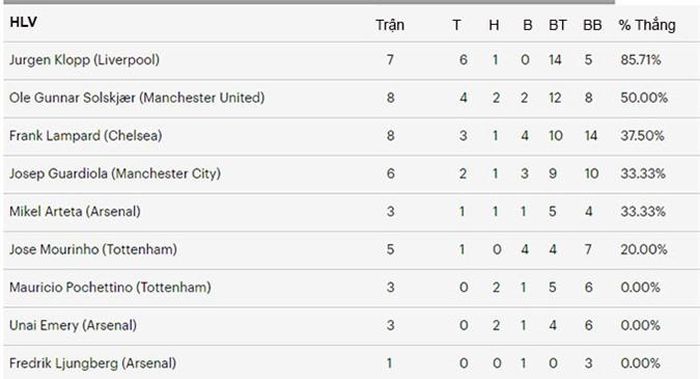This screenshot has height=379, width=700.
Task: Click the % Thắng column header
Action: point(647,25)
